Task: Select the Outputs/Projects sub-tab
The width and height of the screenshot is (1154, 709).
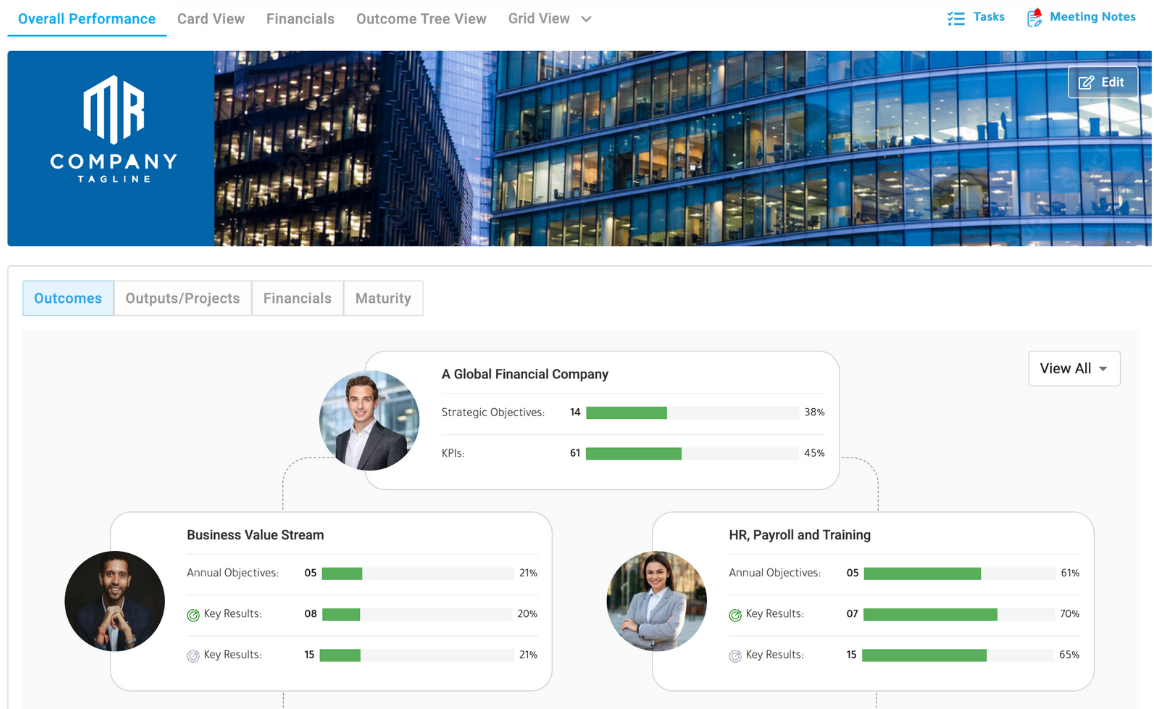Action: (183, 298)
